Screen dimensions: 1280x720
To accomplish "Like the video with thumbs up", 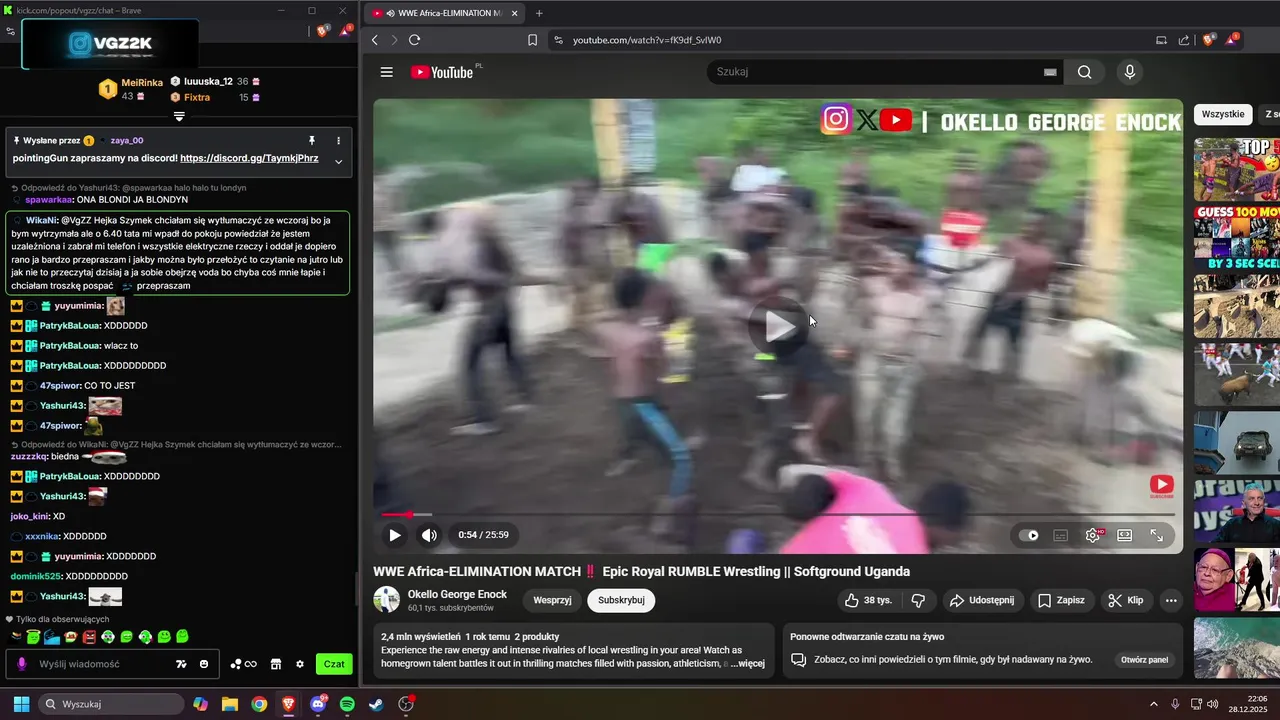I will click(867, 600).
